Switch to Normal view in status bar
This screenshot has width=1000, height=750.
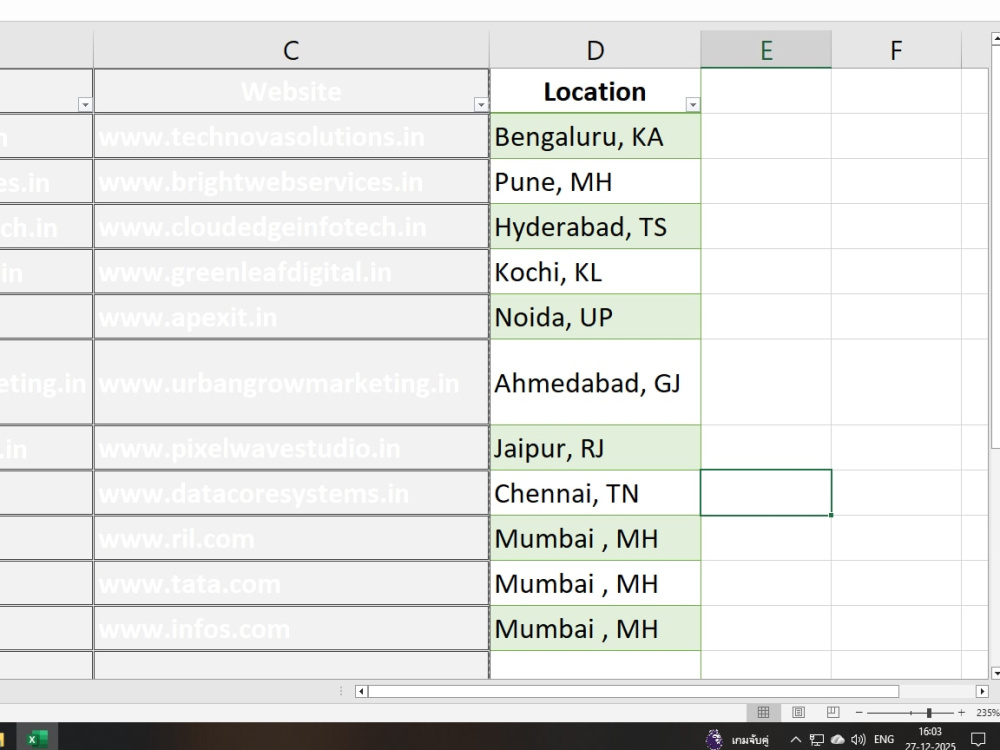763,712
